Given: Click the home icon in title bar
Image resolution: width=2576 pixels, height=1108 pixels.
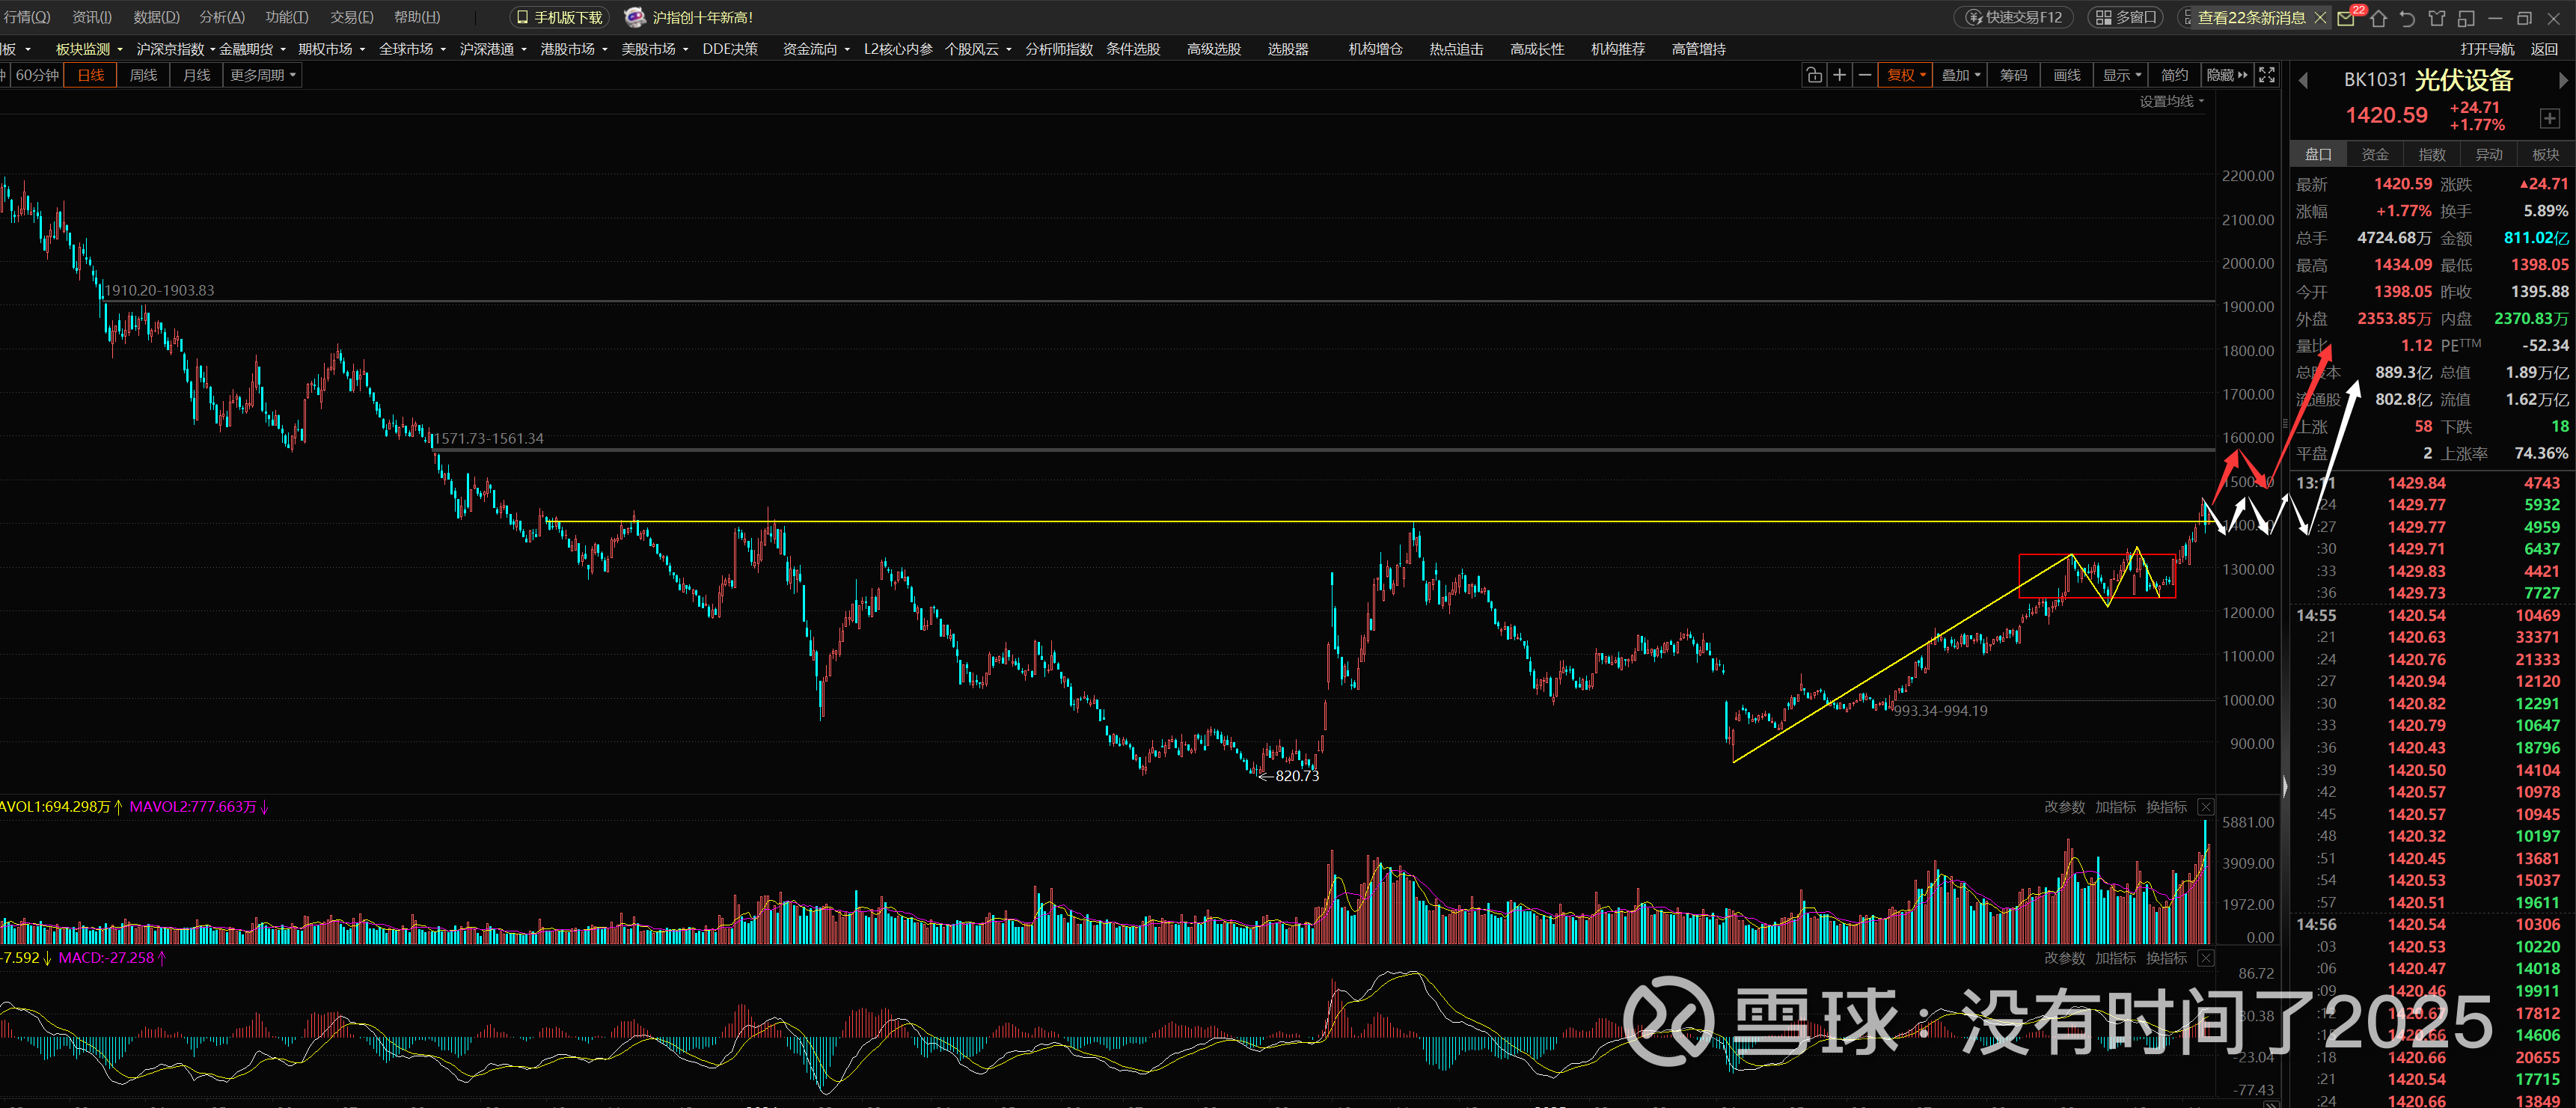Looking at the screenshot, I should click(2378, 18).
